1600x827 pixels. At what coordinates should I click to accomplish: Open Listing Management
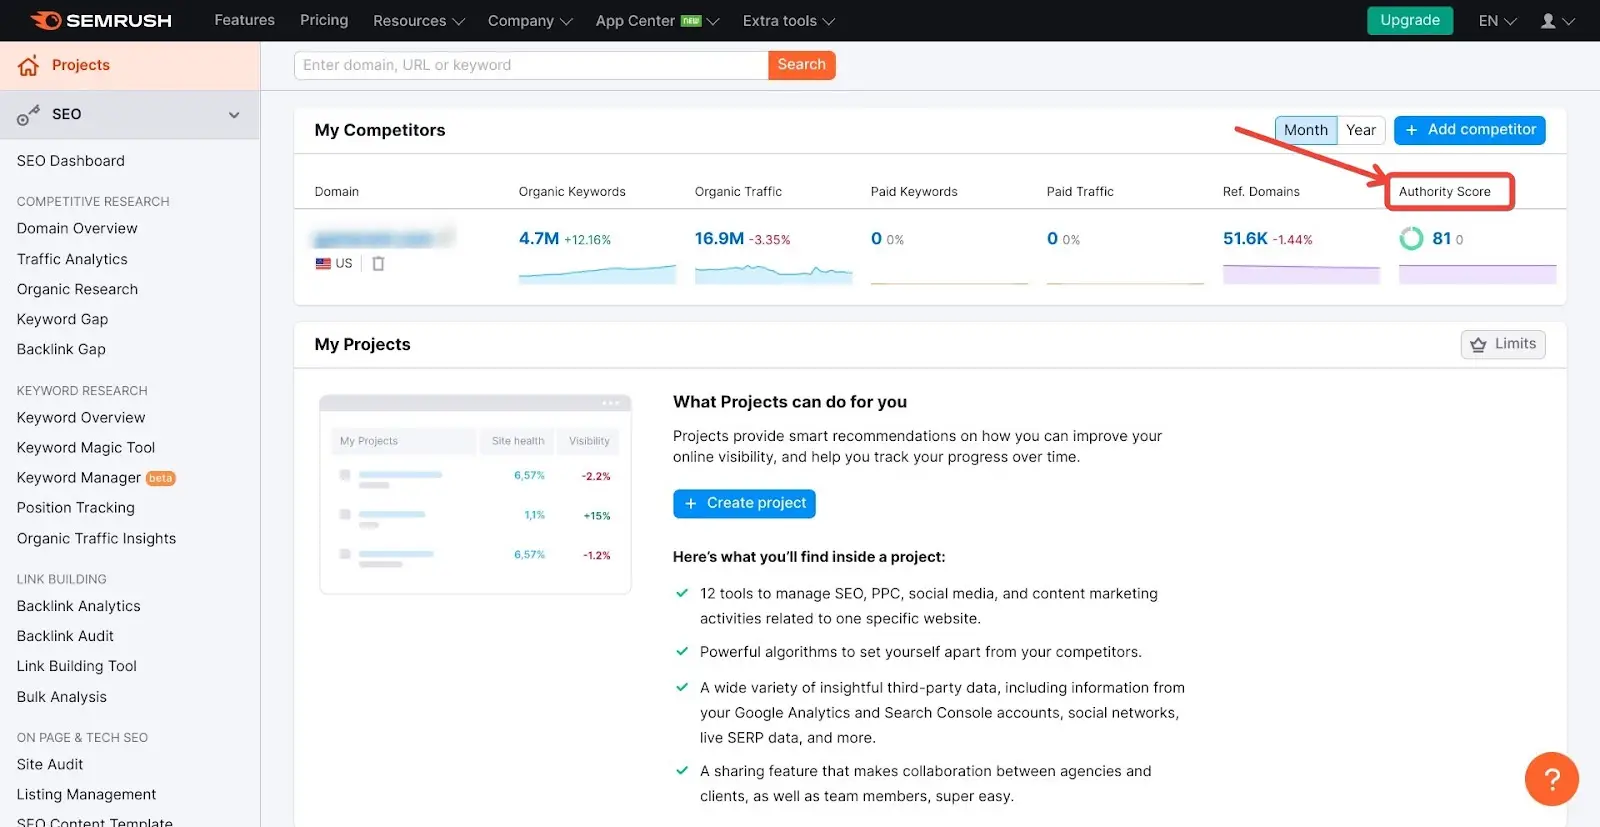pos(87,794)
